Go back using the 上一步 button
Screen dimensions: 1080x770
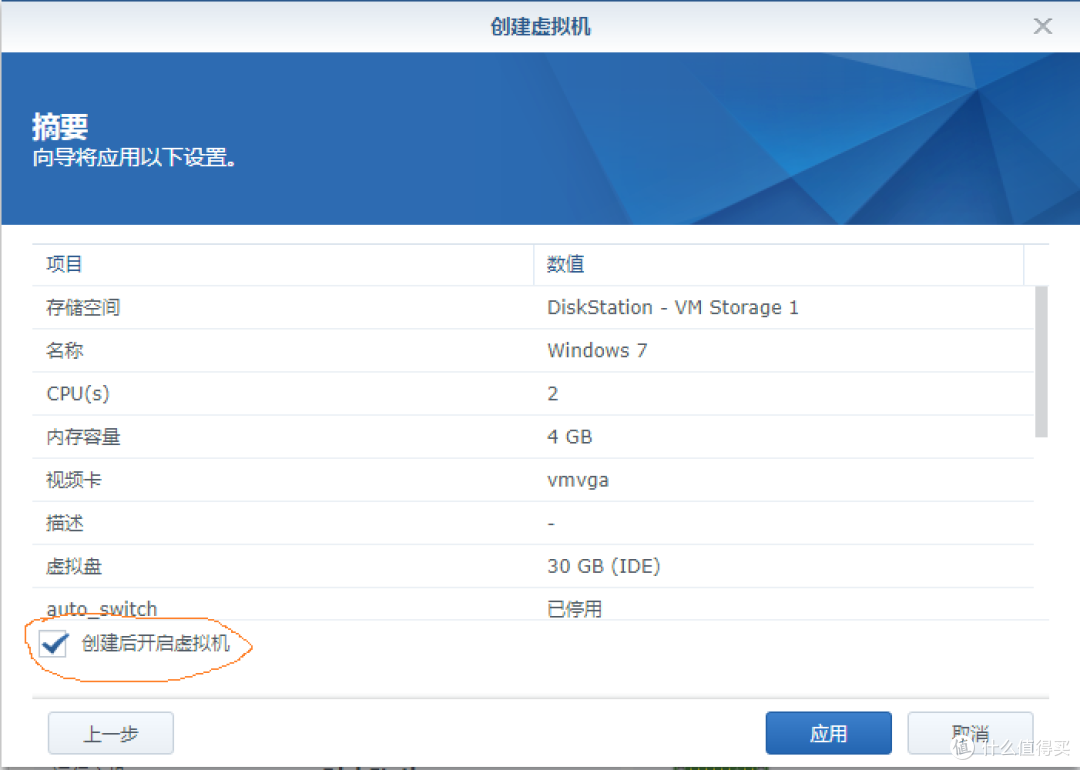(110, 732)
